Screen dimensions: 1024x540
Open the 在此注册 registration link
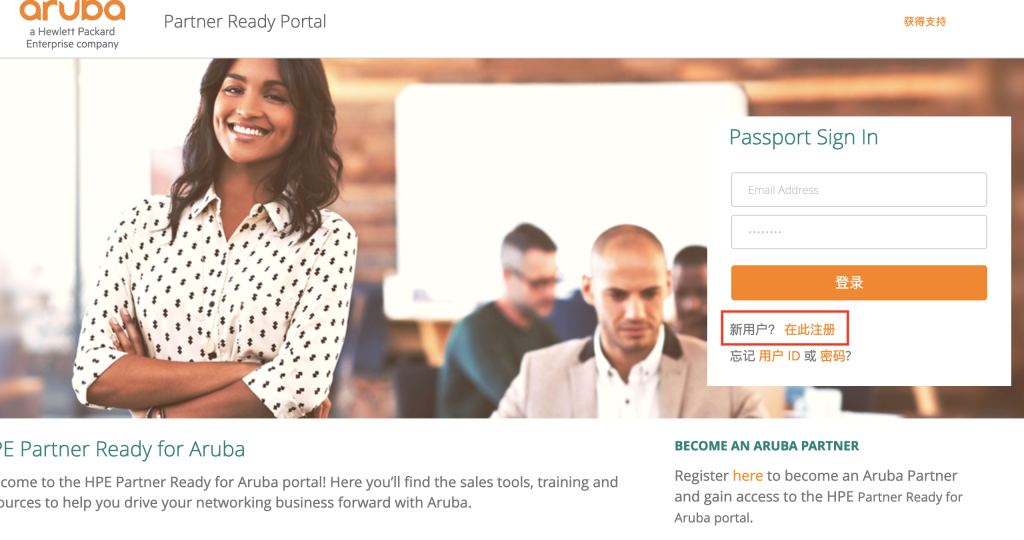pyautogui.click(x=810, y=329)
